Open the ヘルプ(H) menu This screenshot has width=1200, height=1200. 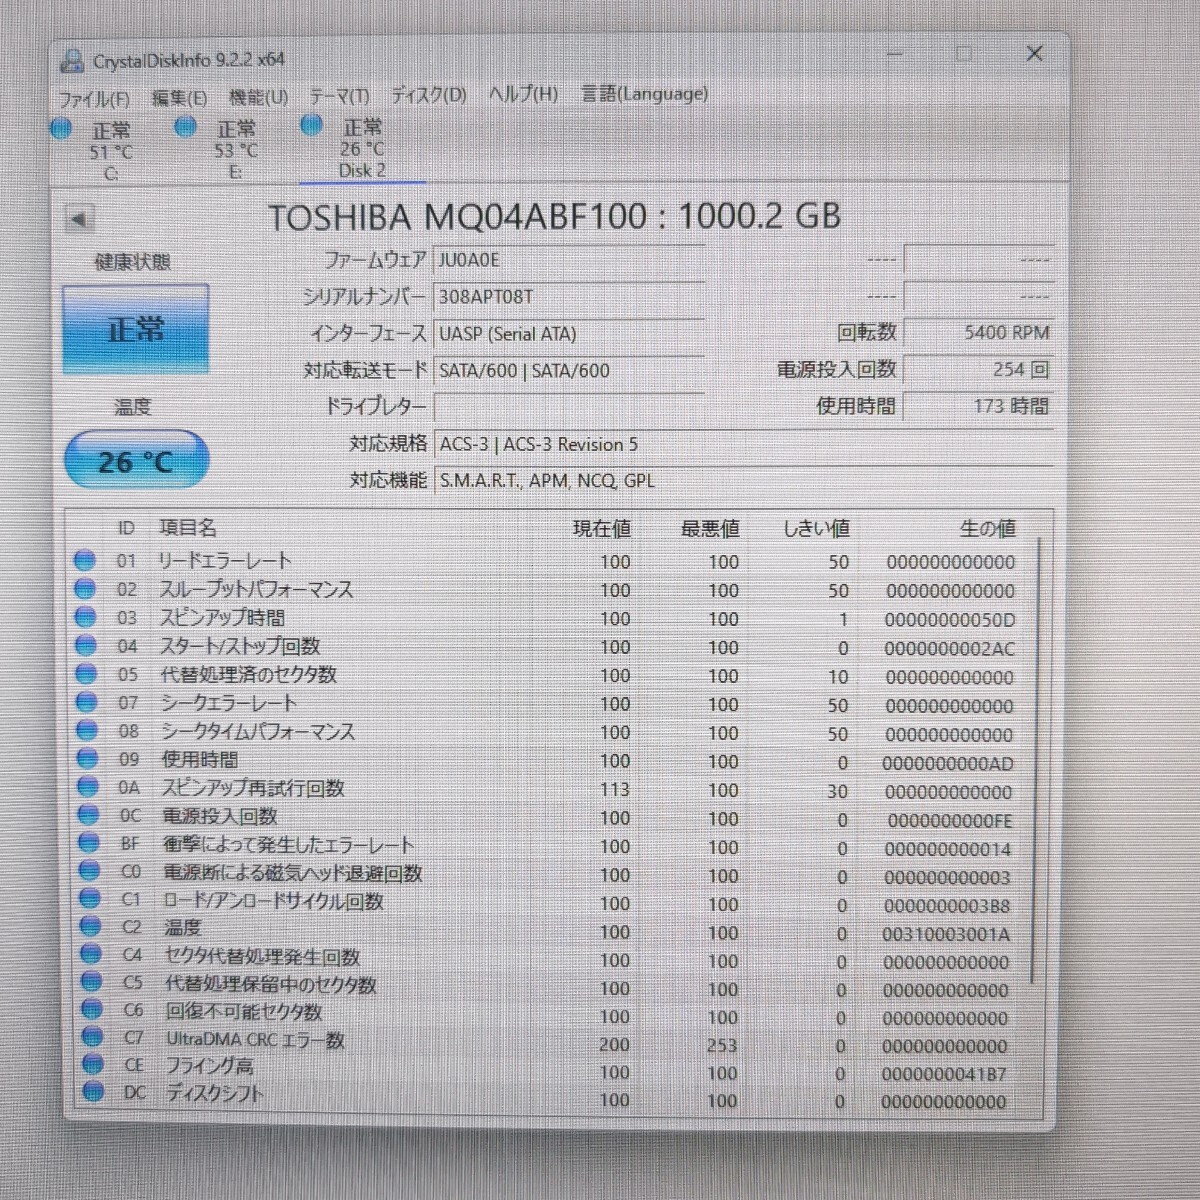click(x=523, y=94)
